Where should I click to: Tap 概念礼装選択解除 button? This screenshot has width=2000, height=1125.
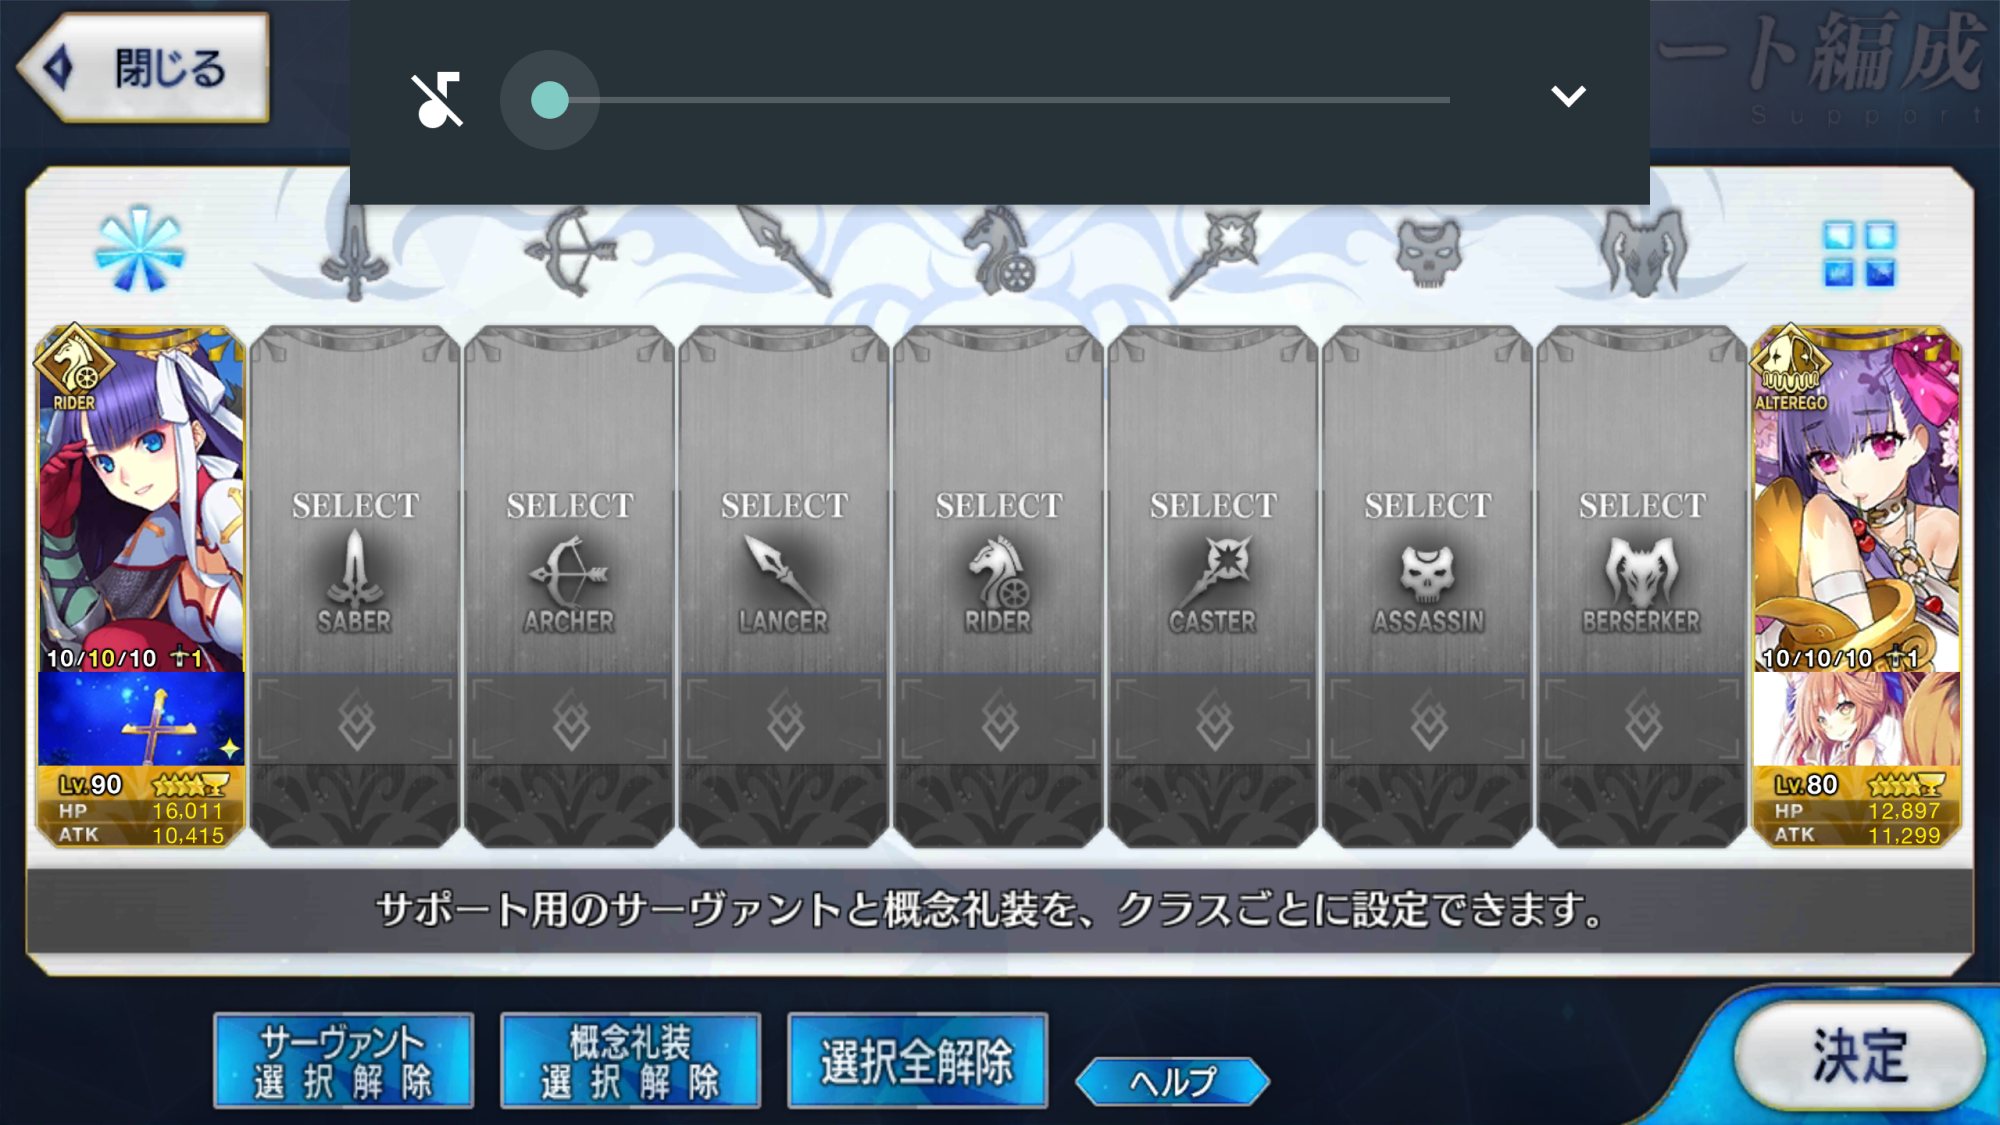pos(630,1061)
